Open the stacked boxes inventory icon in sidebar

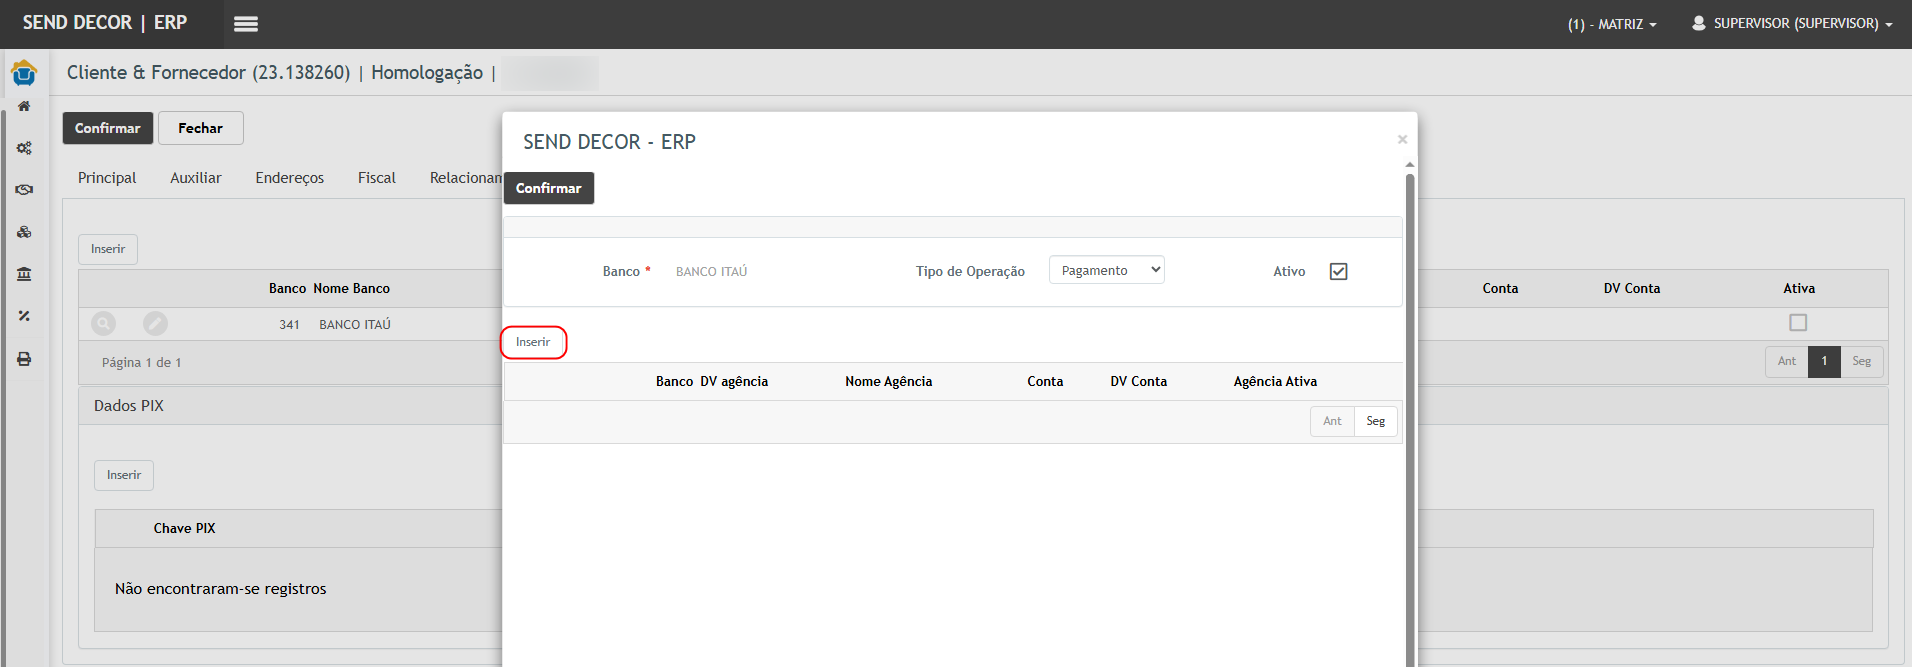click(24, 232)
